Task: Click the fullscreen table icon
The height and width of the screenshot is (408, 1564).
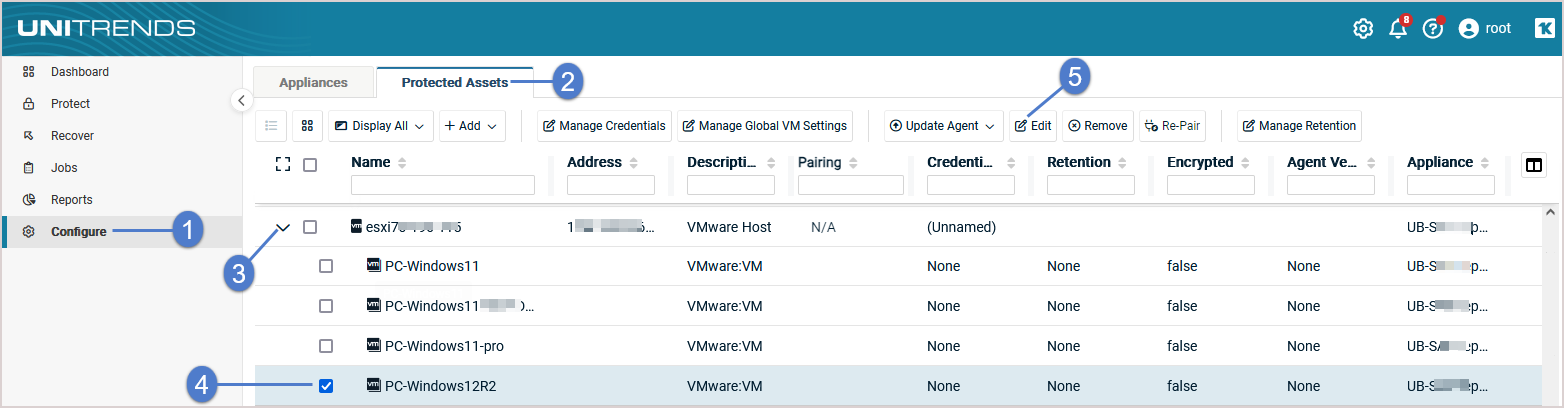Action: click(x=282, y=164)
